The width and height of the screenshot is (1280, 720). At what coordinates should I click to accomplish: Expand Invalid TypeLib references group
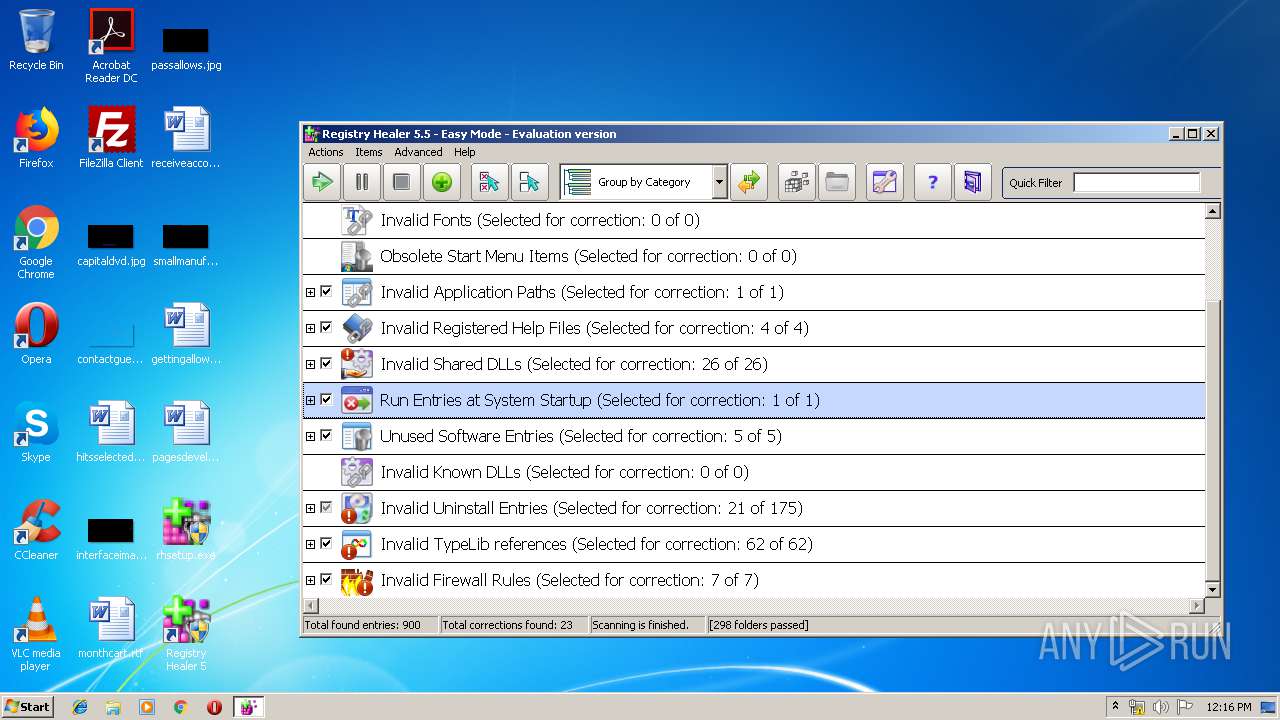tap(310, 544)
